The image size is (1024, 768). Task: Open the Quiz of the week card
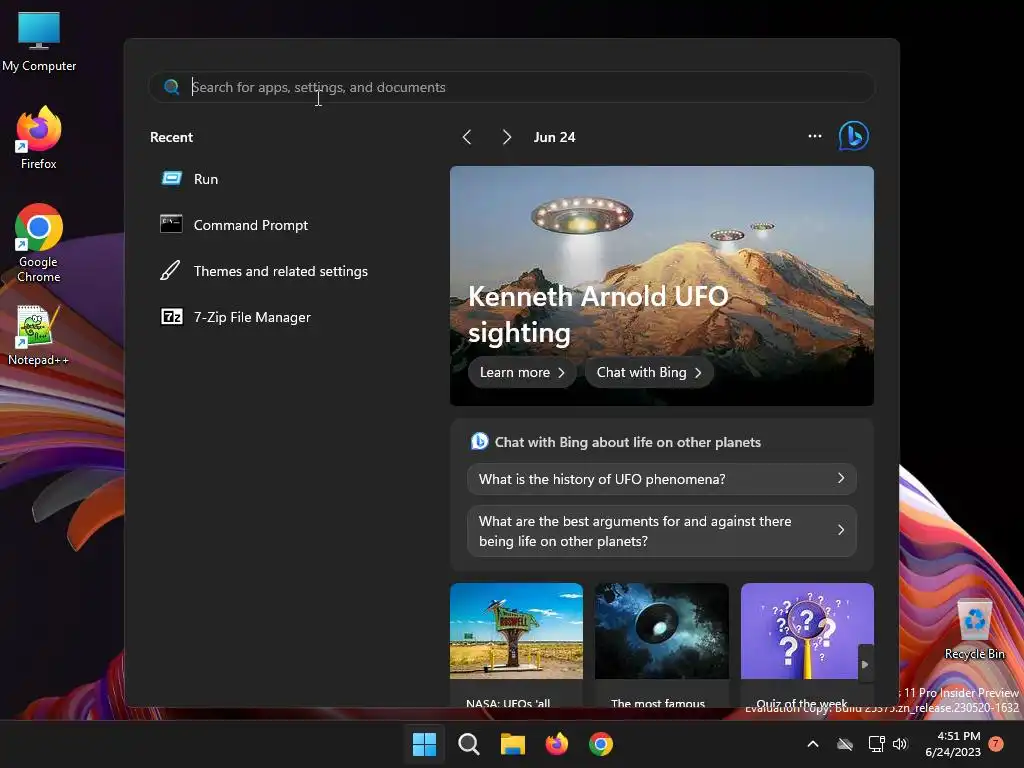pyautogui.click(x=807, y=645)
